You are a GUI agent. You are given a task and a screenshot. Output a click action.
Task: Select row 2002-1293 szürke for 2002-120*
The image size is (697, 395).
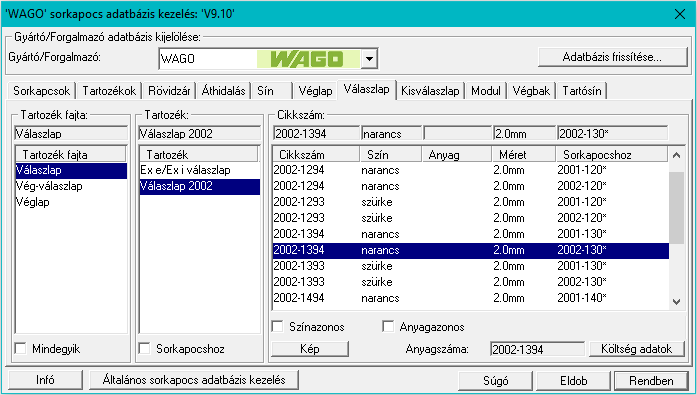coord(471,218)
